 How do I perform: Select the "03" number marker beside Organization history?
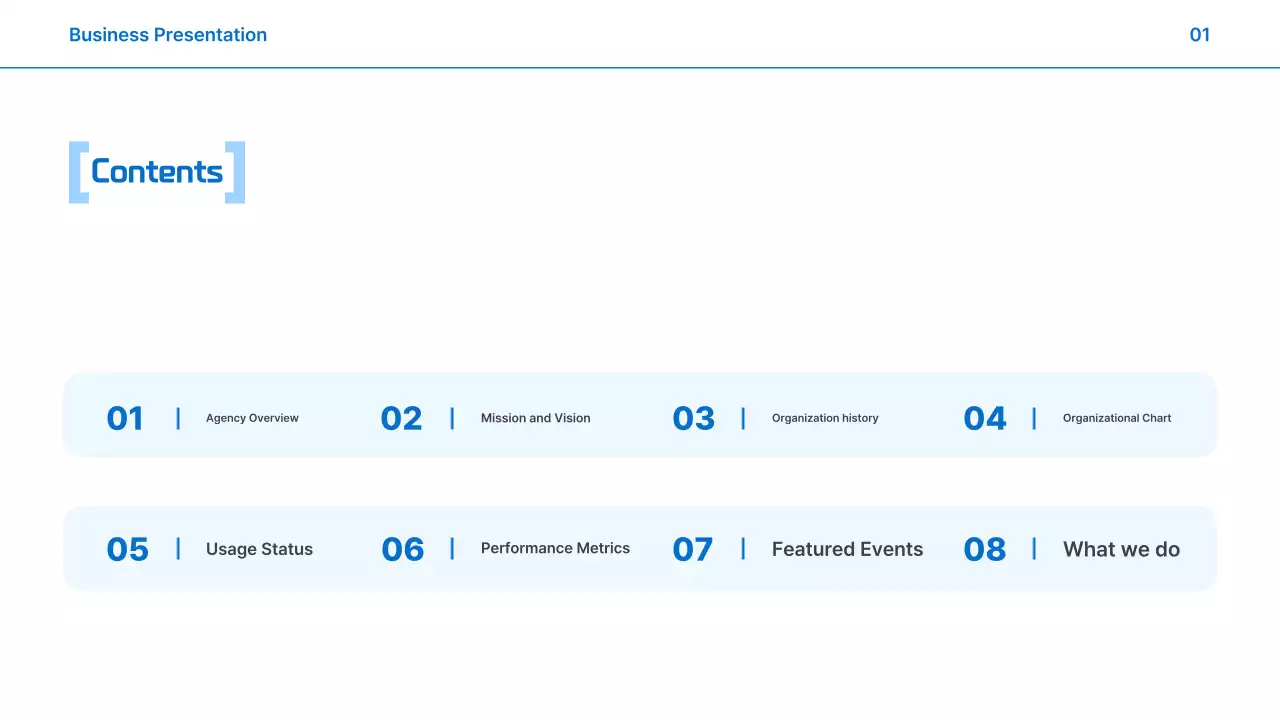tap(693, 418)
